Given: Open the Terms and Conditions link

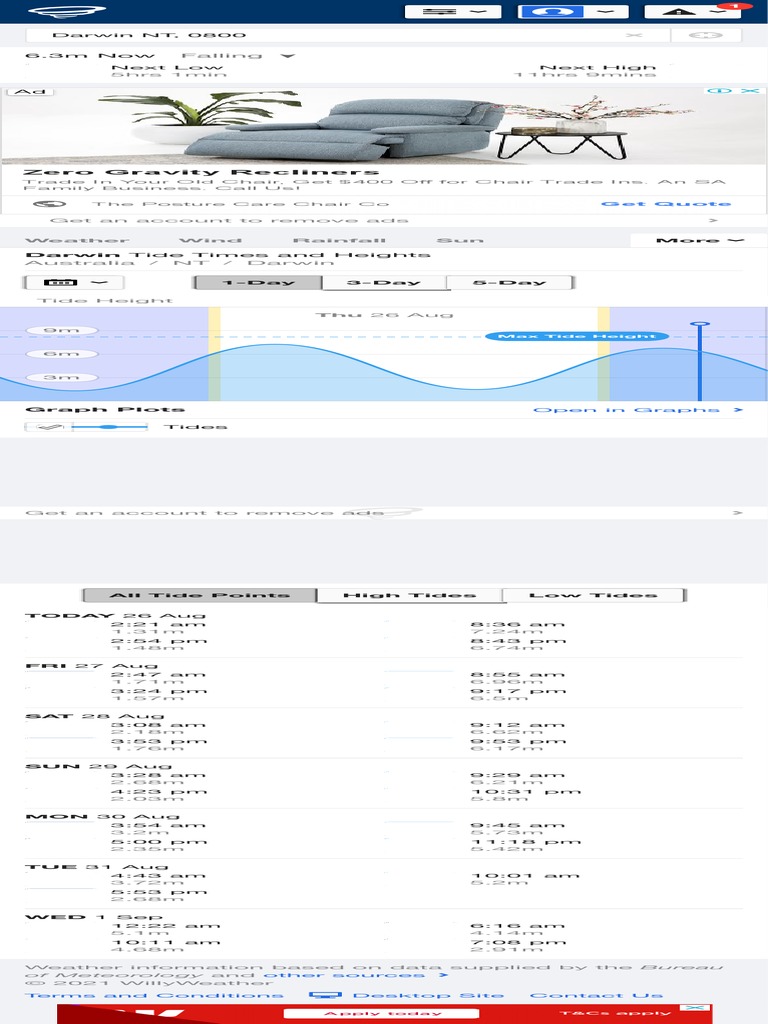Looking at the screenshot, I should 154,995.
